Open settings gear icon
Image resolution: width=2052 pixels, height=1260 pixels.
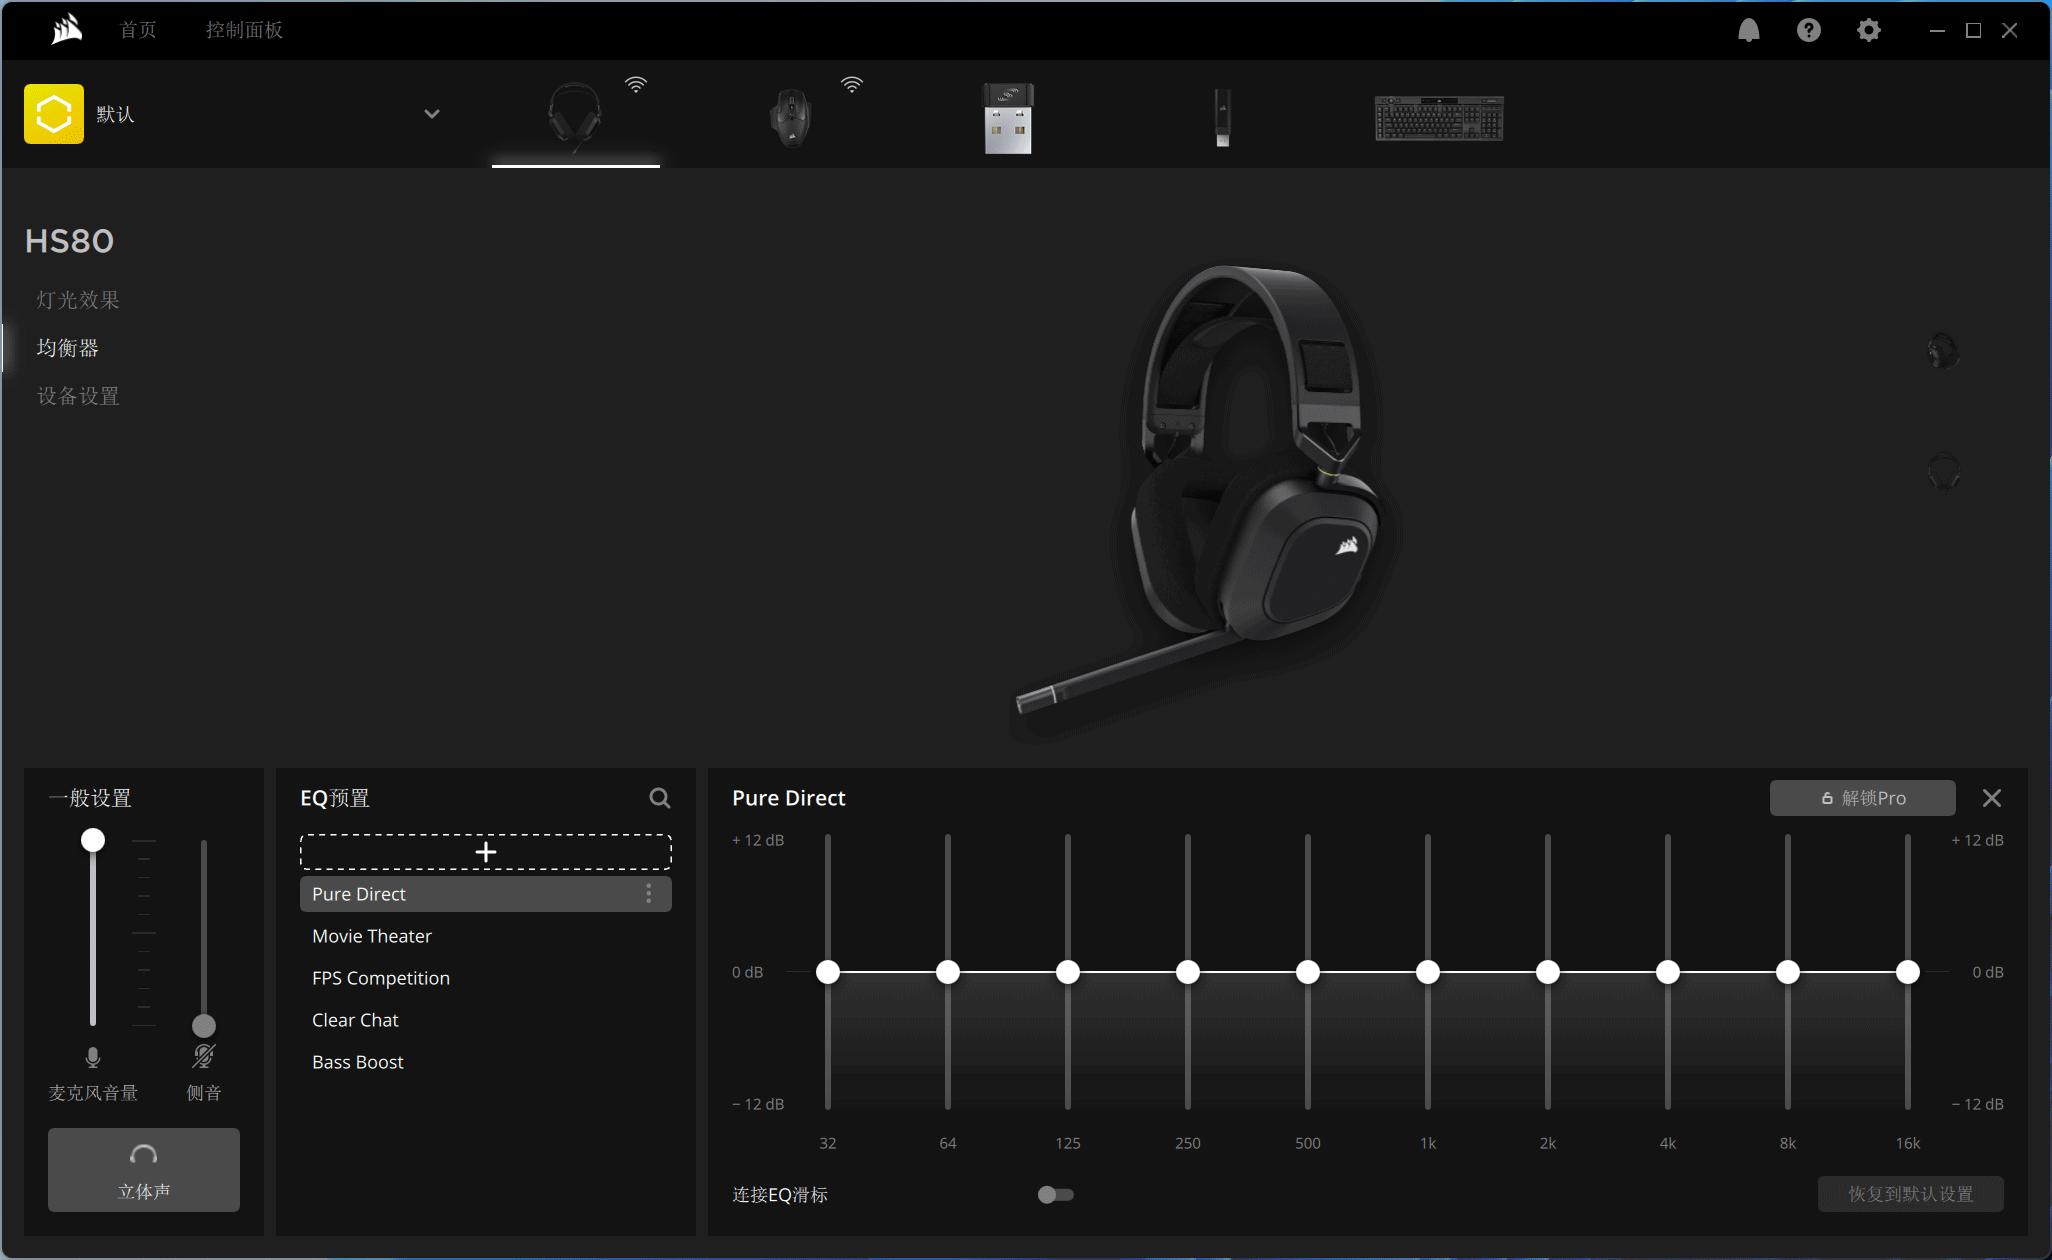coord(1868,30)
